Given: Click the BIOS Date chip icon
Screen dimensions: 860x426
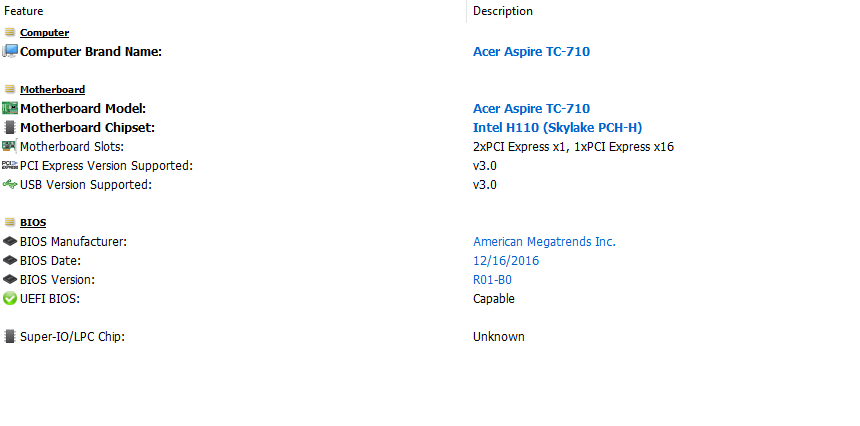Looking at the screenshot, I should coord(10,260).
